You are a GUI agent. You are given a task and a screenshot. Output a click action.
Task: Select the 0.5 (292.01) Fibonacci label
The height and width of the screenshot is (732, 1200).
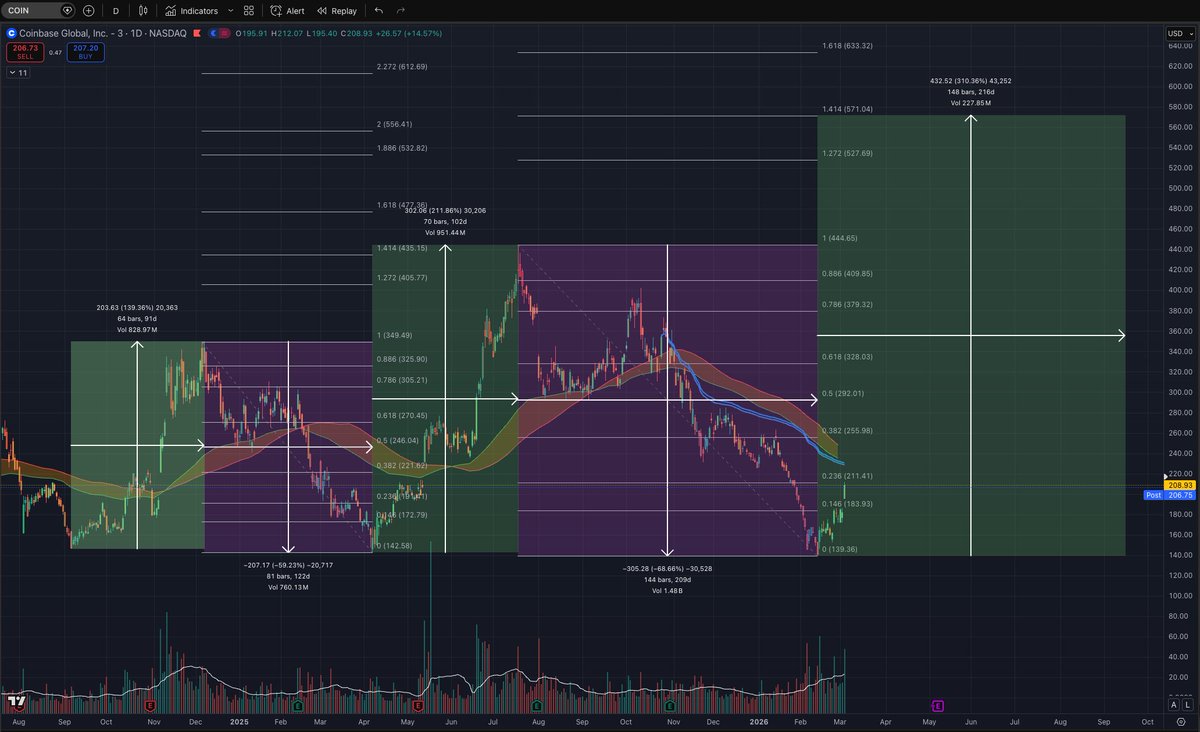pyautogui.click(x=843, y=394)
